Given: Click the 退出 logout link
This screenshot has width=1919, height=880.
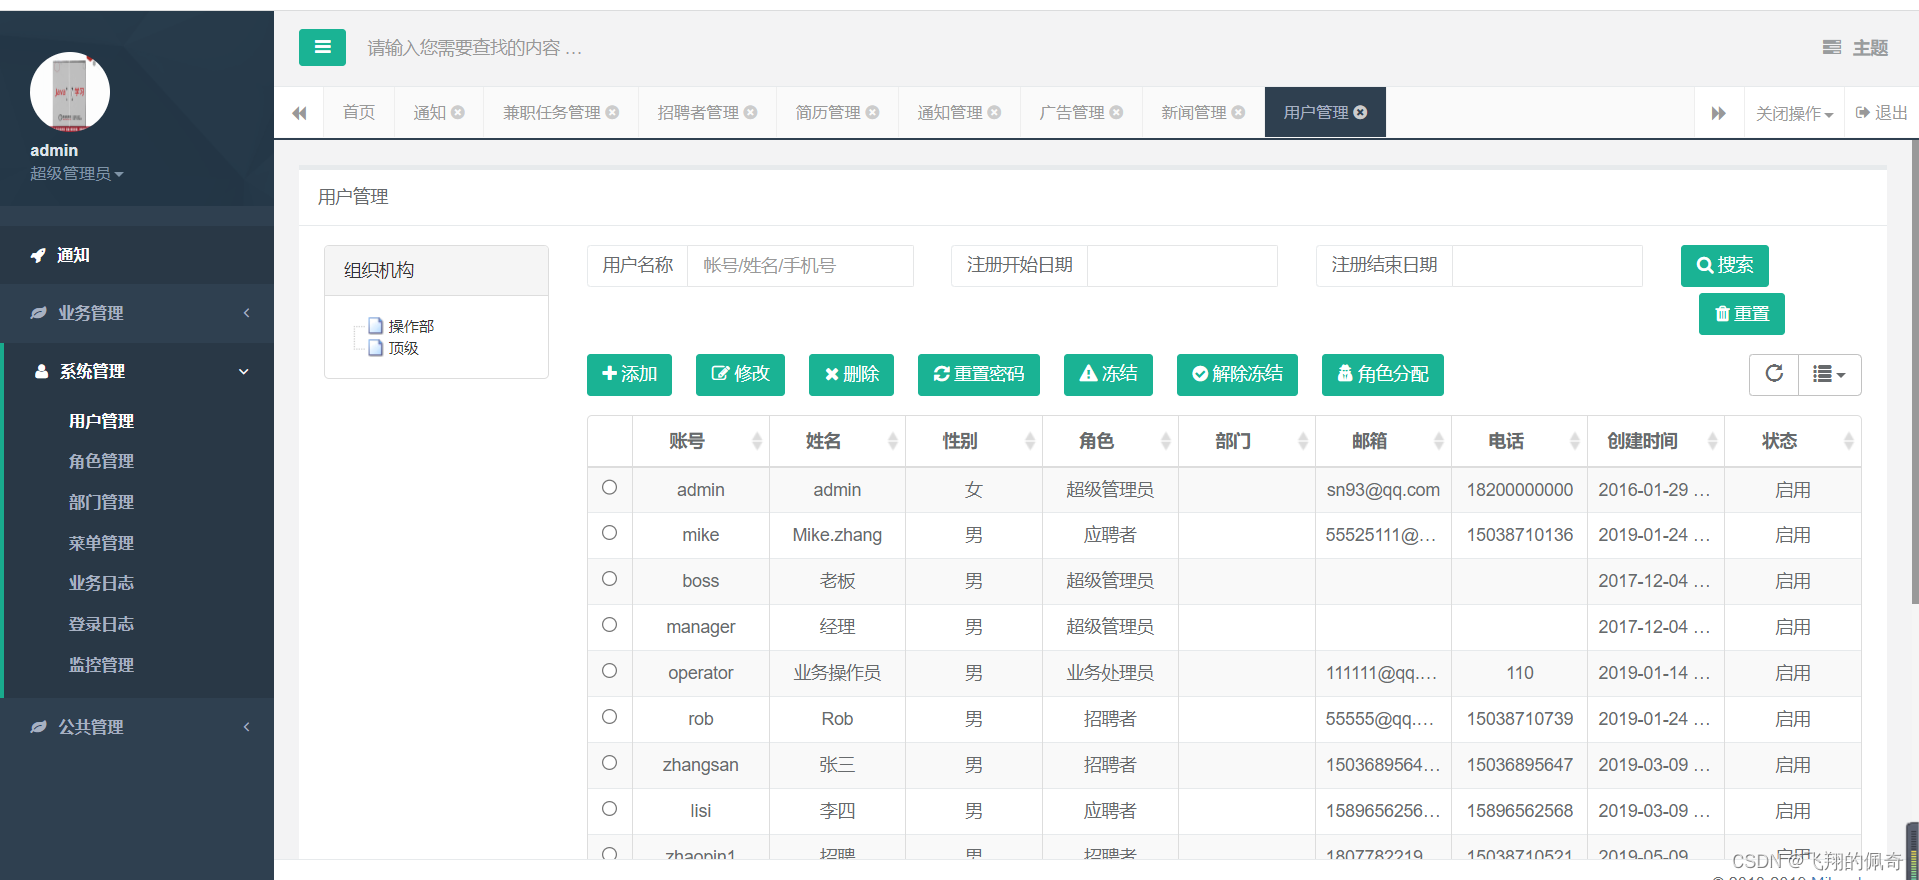Looking at the screenshot, I should [x=1882, y=113].
